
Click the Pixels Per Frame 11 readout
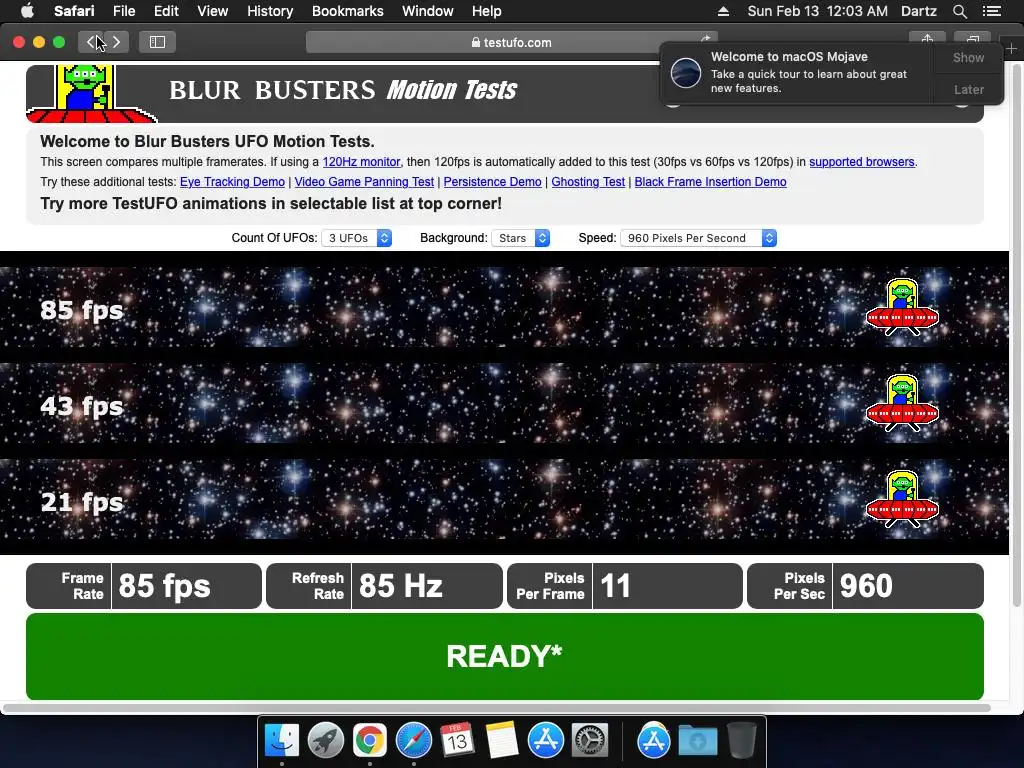coord(625,586)
